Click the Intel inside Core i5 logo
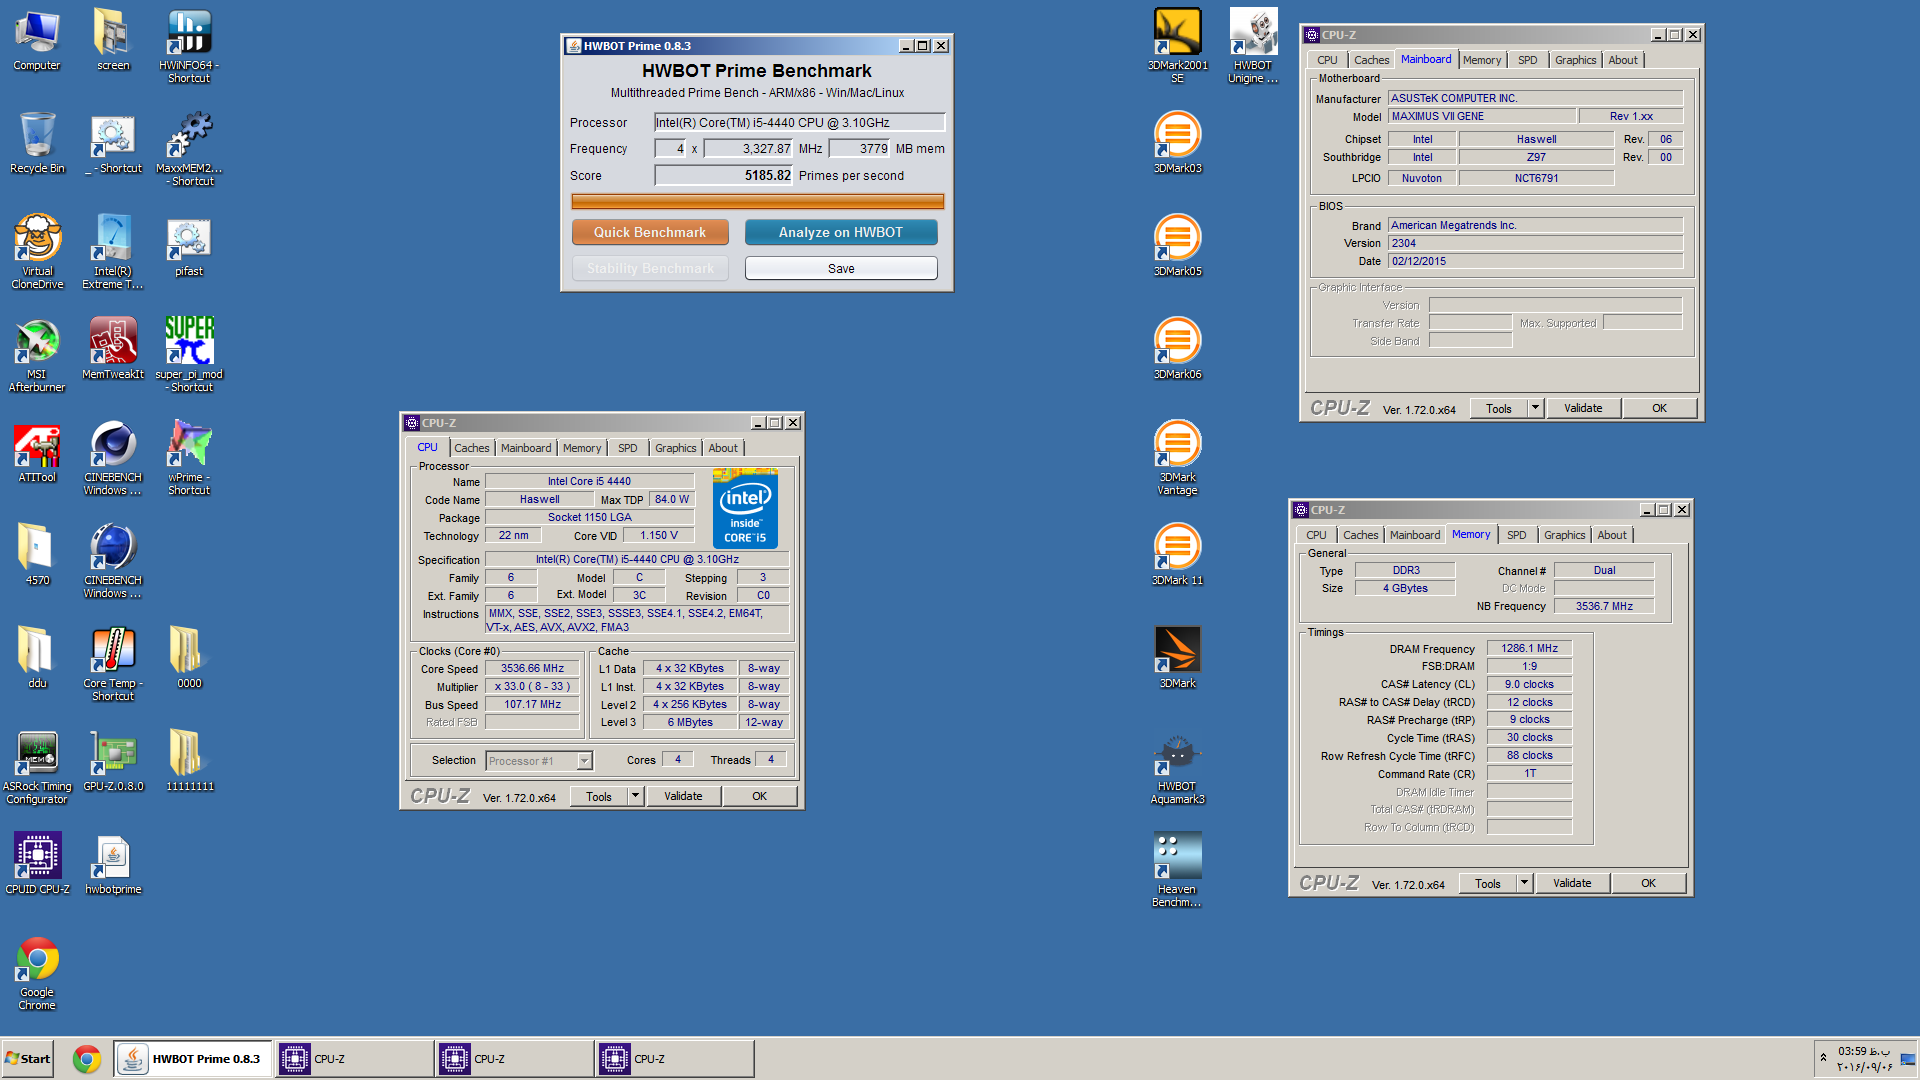Screen dimensions: 1920x1080 click(745, 509)
